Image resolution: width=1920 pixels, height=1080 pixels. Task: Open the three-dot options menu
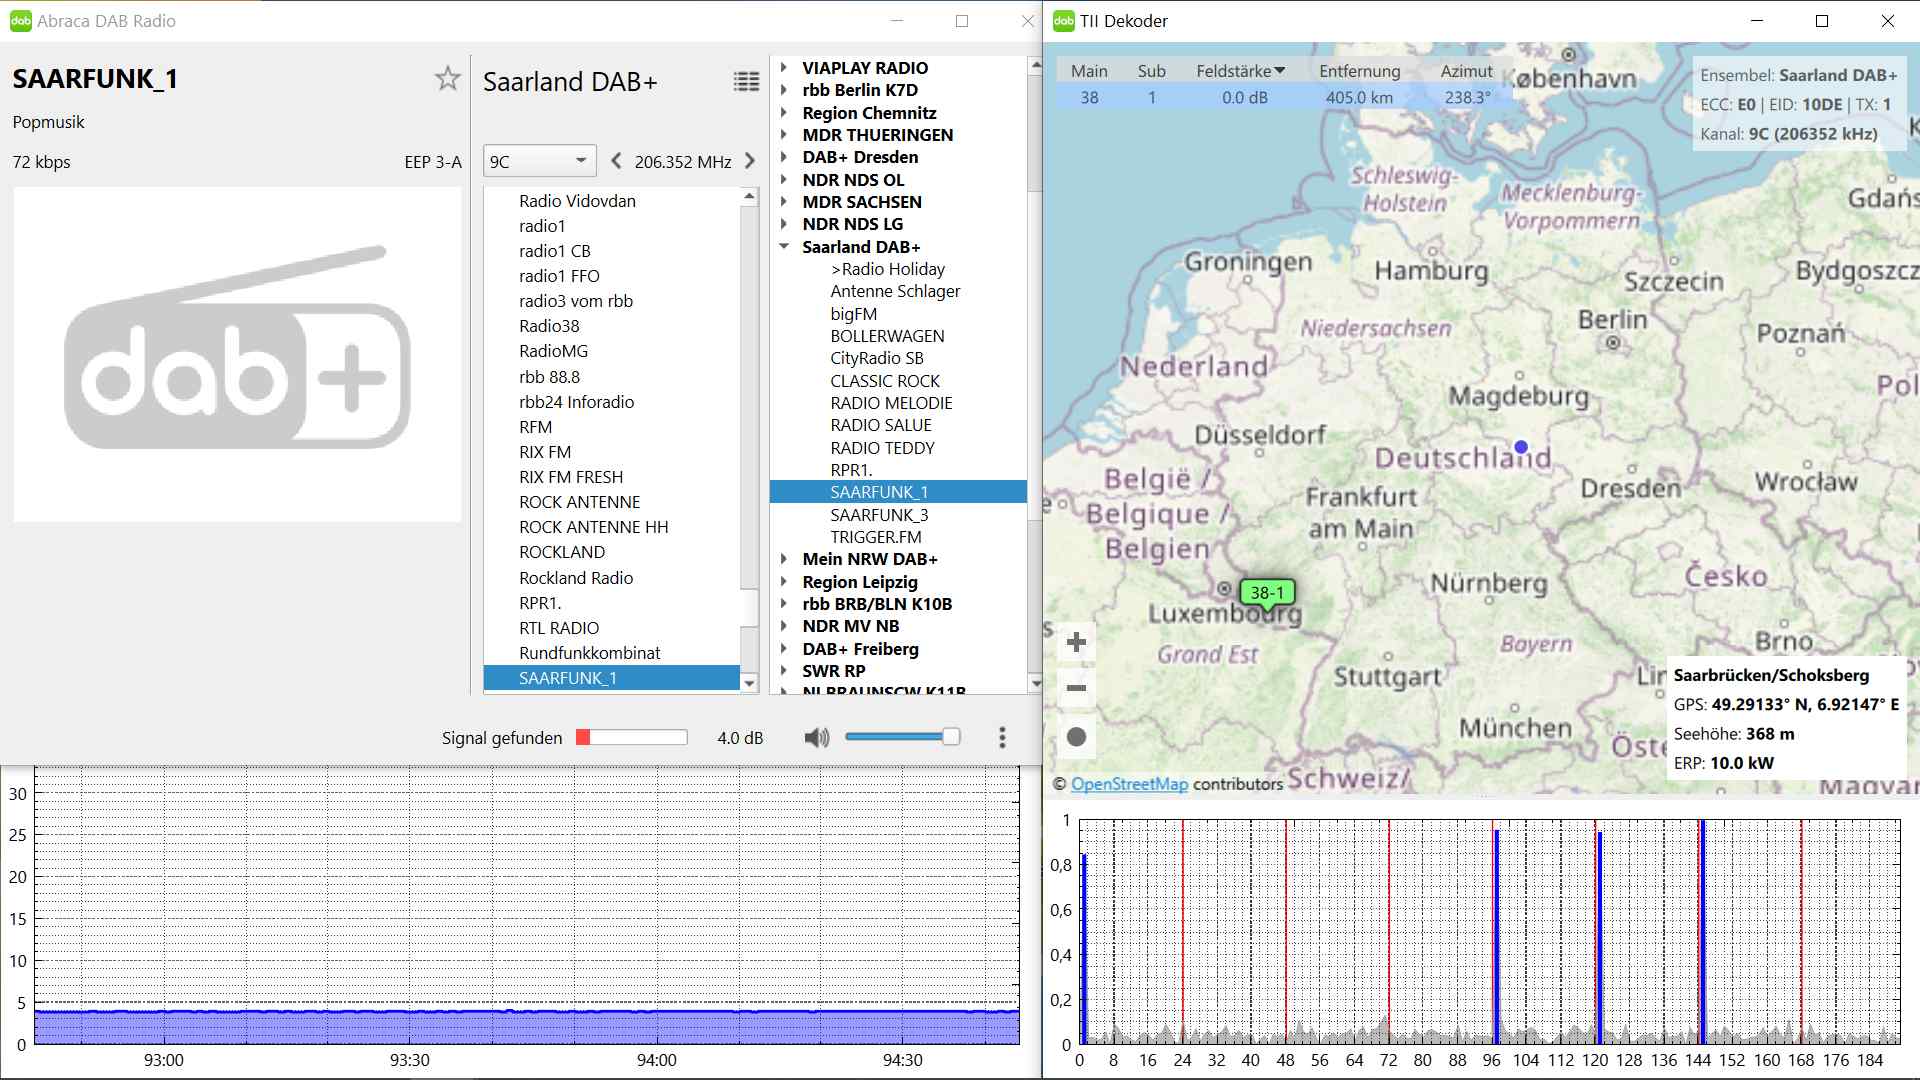(1002, 738)
